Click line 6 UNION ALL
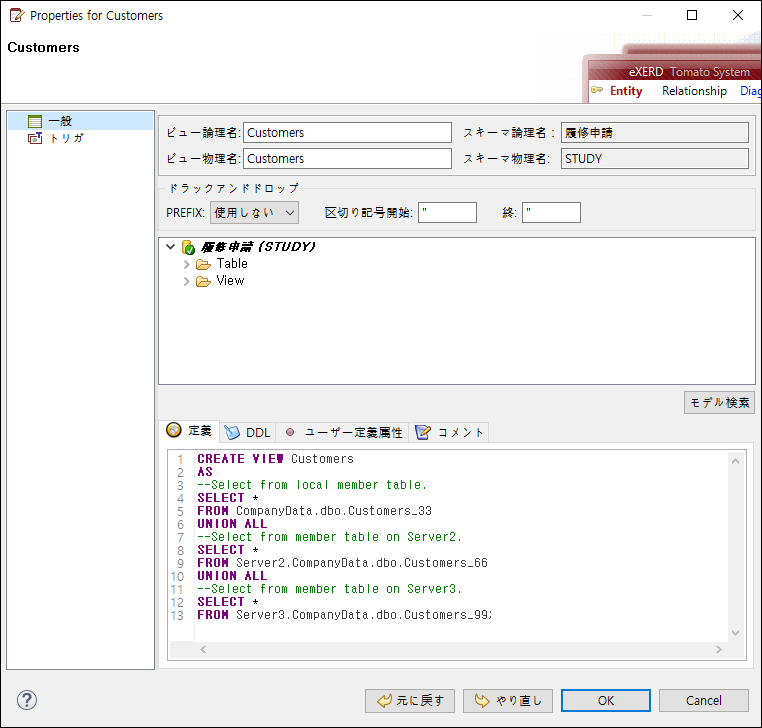762x728 pixels. pyautogui.click(x=232, y=524)
